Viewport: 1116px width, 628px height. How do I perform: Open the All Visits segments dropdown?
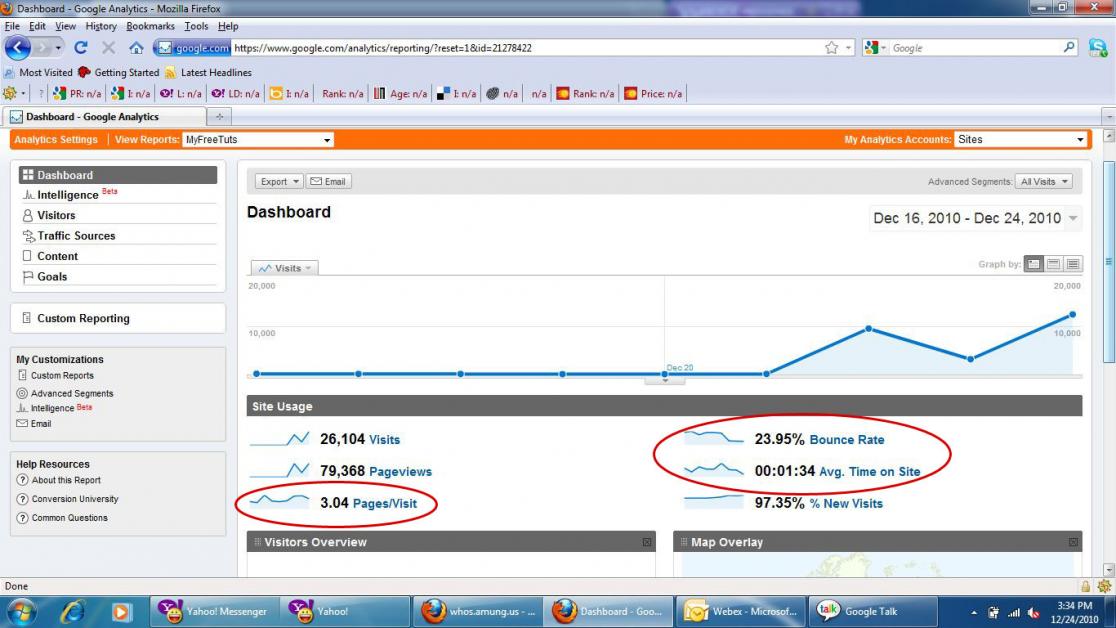1044,182
